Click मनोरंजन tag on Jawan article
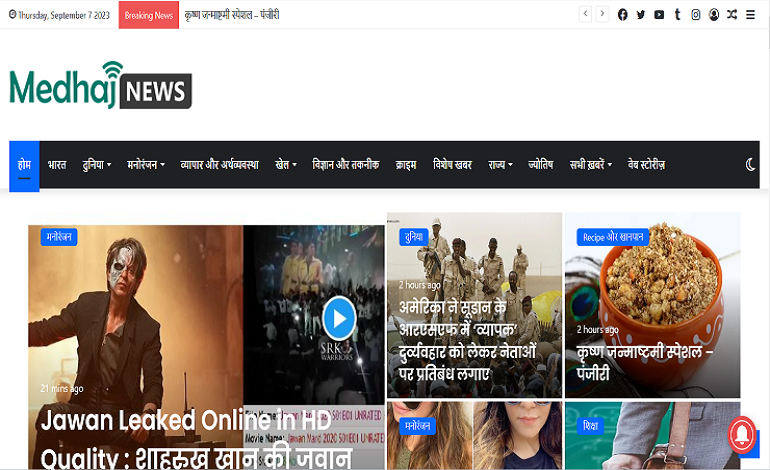Screen dimensions: 770x470 pyautogui.click(x=59, y=237)
